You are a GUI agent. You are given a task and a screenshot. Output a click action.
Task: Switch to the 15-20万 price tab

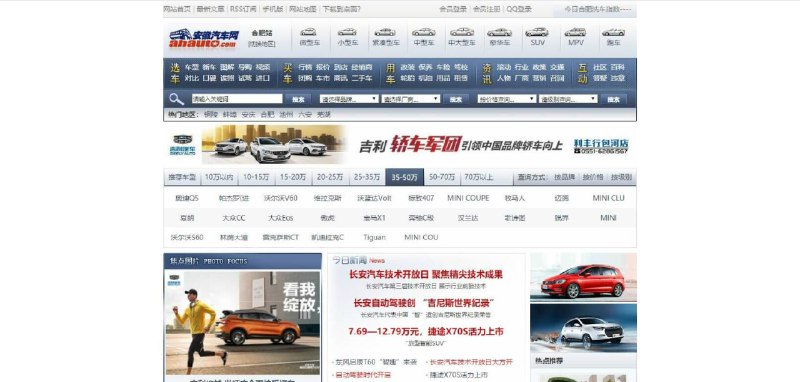tap(293, 177)
